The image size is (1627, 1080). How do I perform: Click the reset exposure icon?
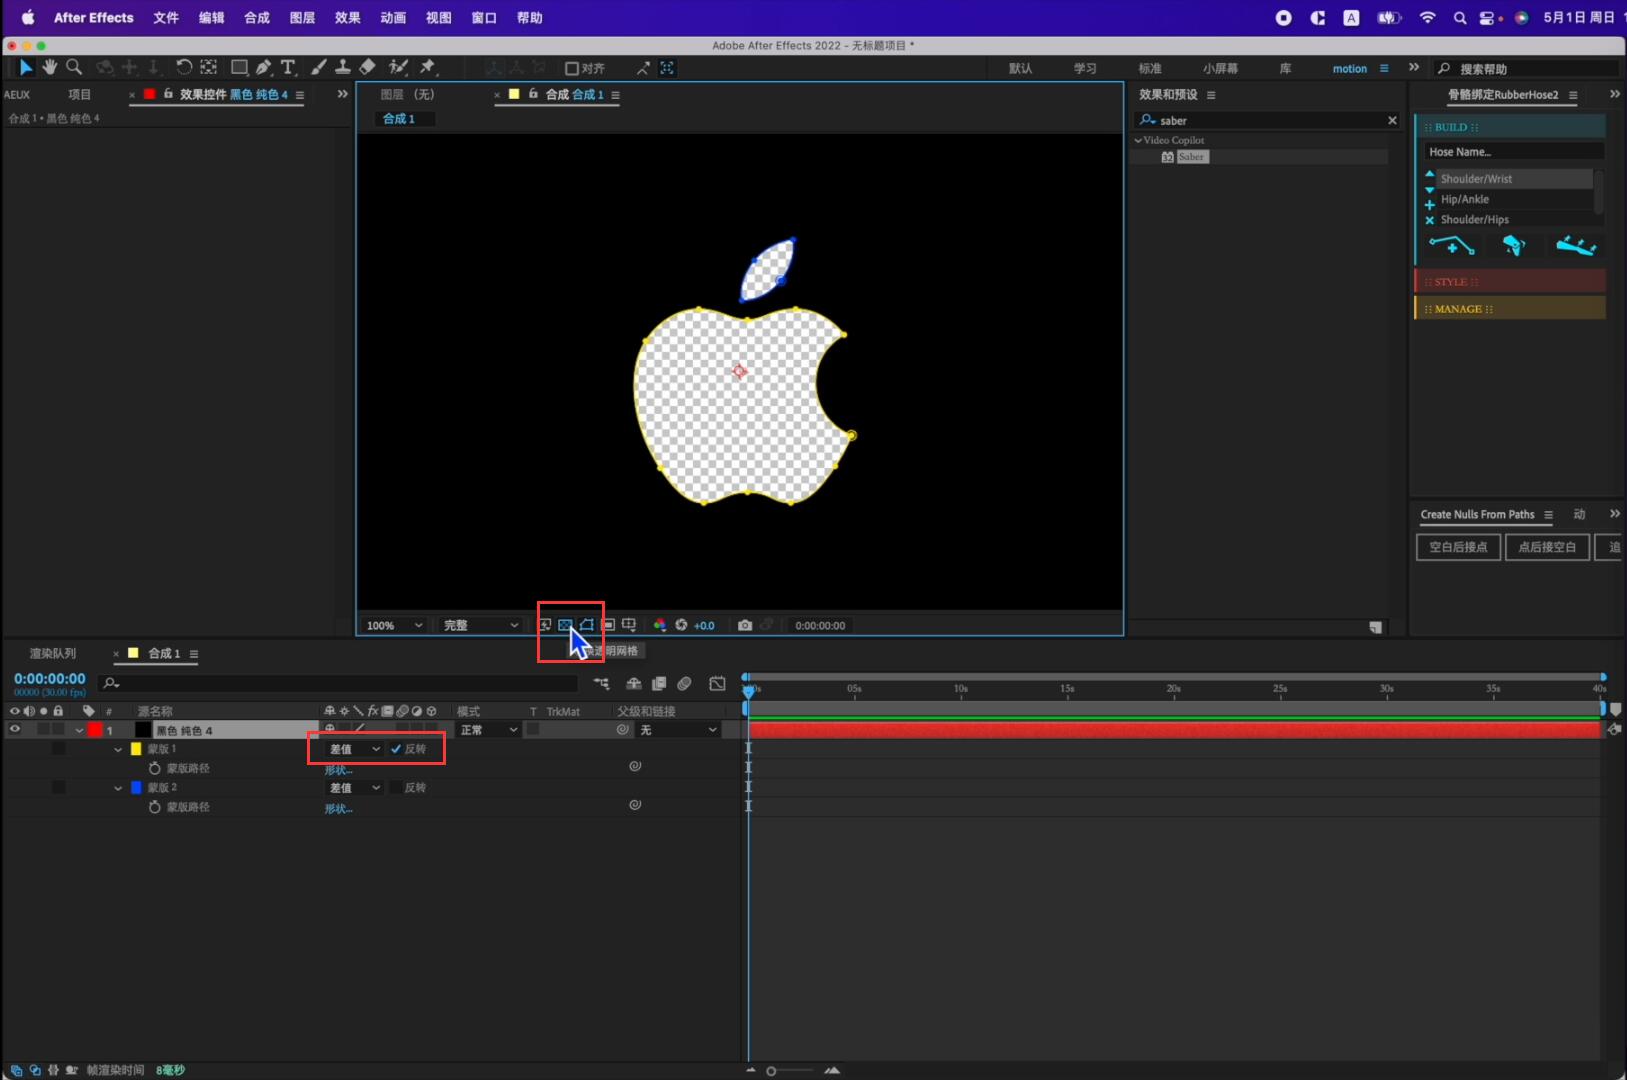(x=681, y=625)
